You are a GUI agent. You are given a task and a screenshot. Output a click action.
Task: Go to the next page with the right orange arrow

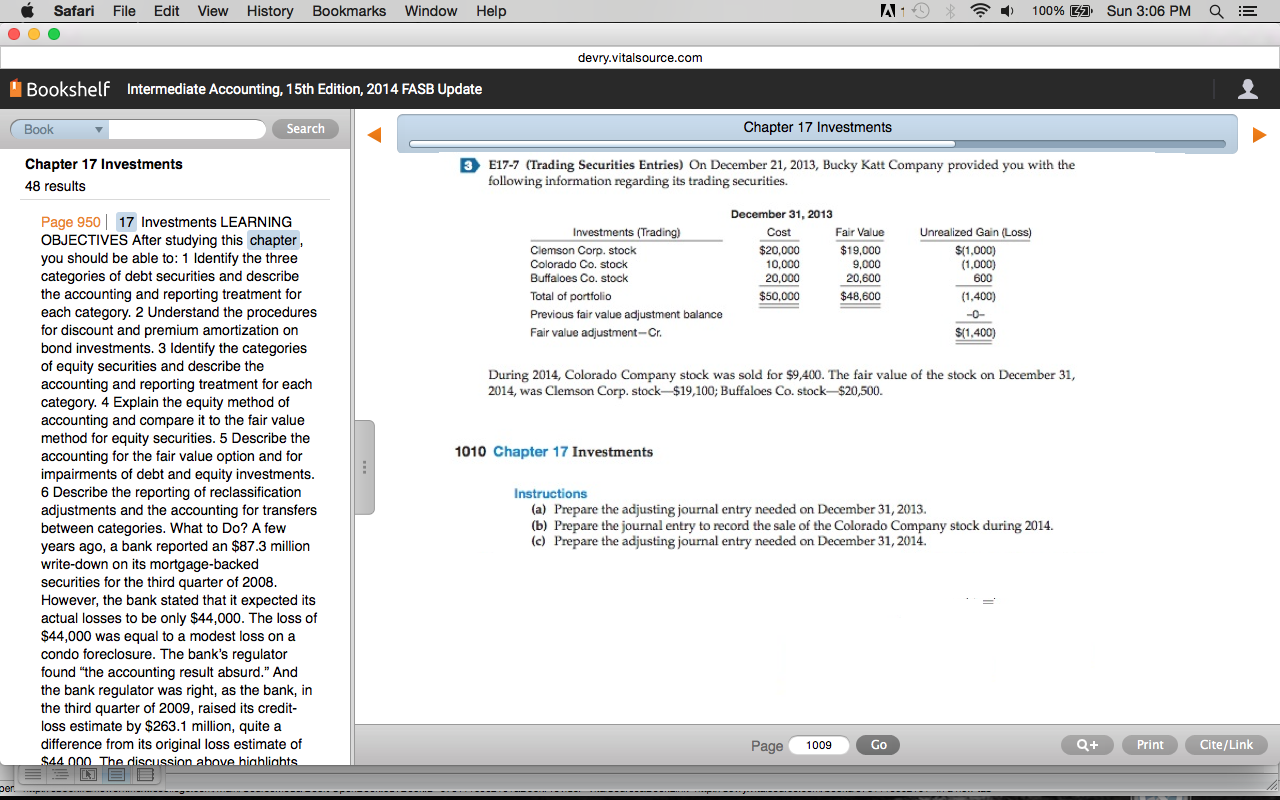pyautogui.click(x=1259, y=135)
